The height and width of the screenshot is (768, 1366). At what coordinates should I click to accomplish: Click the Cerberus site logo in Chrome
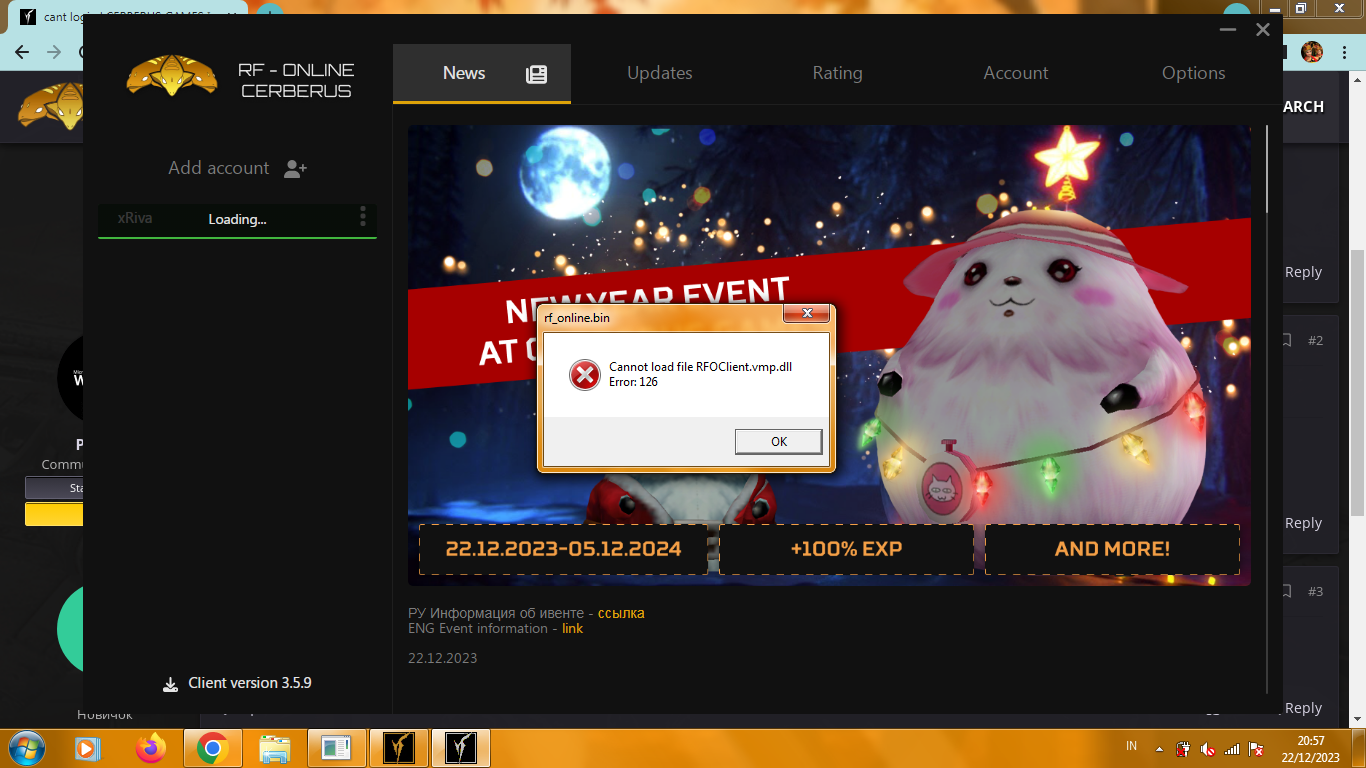click(x=48, y=106)
